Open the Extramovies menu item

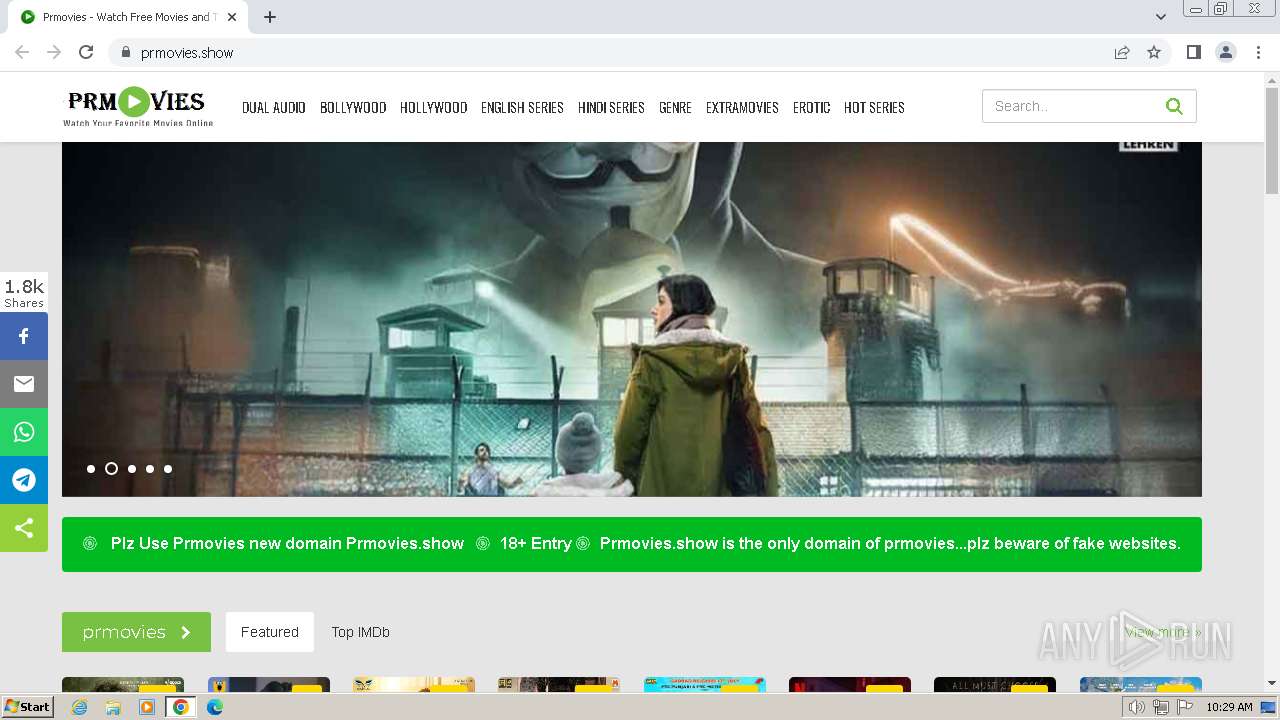pyautogui.click(x=742, y=107)
